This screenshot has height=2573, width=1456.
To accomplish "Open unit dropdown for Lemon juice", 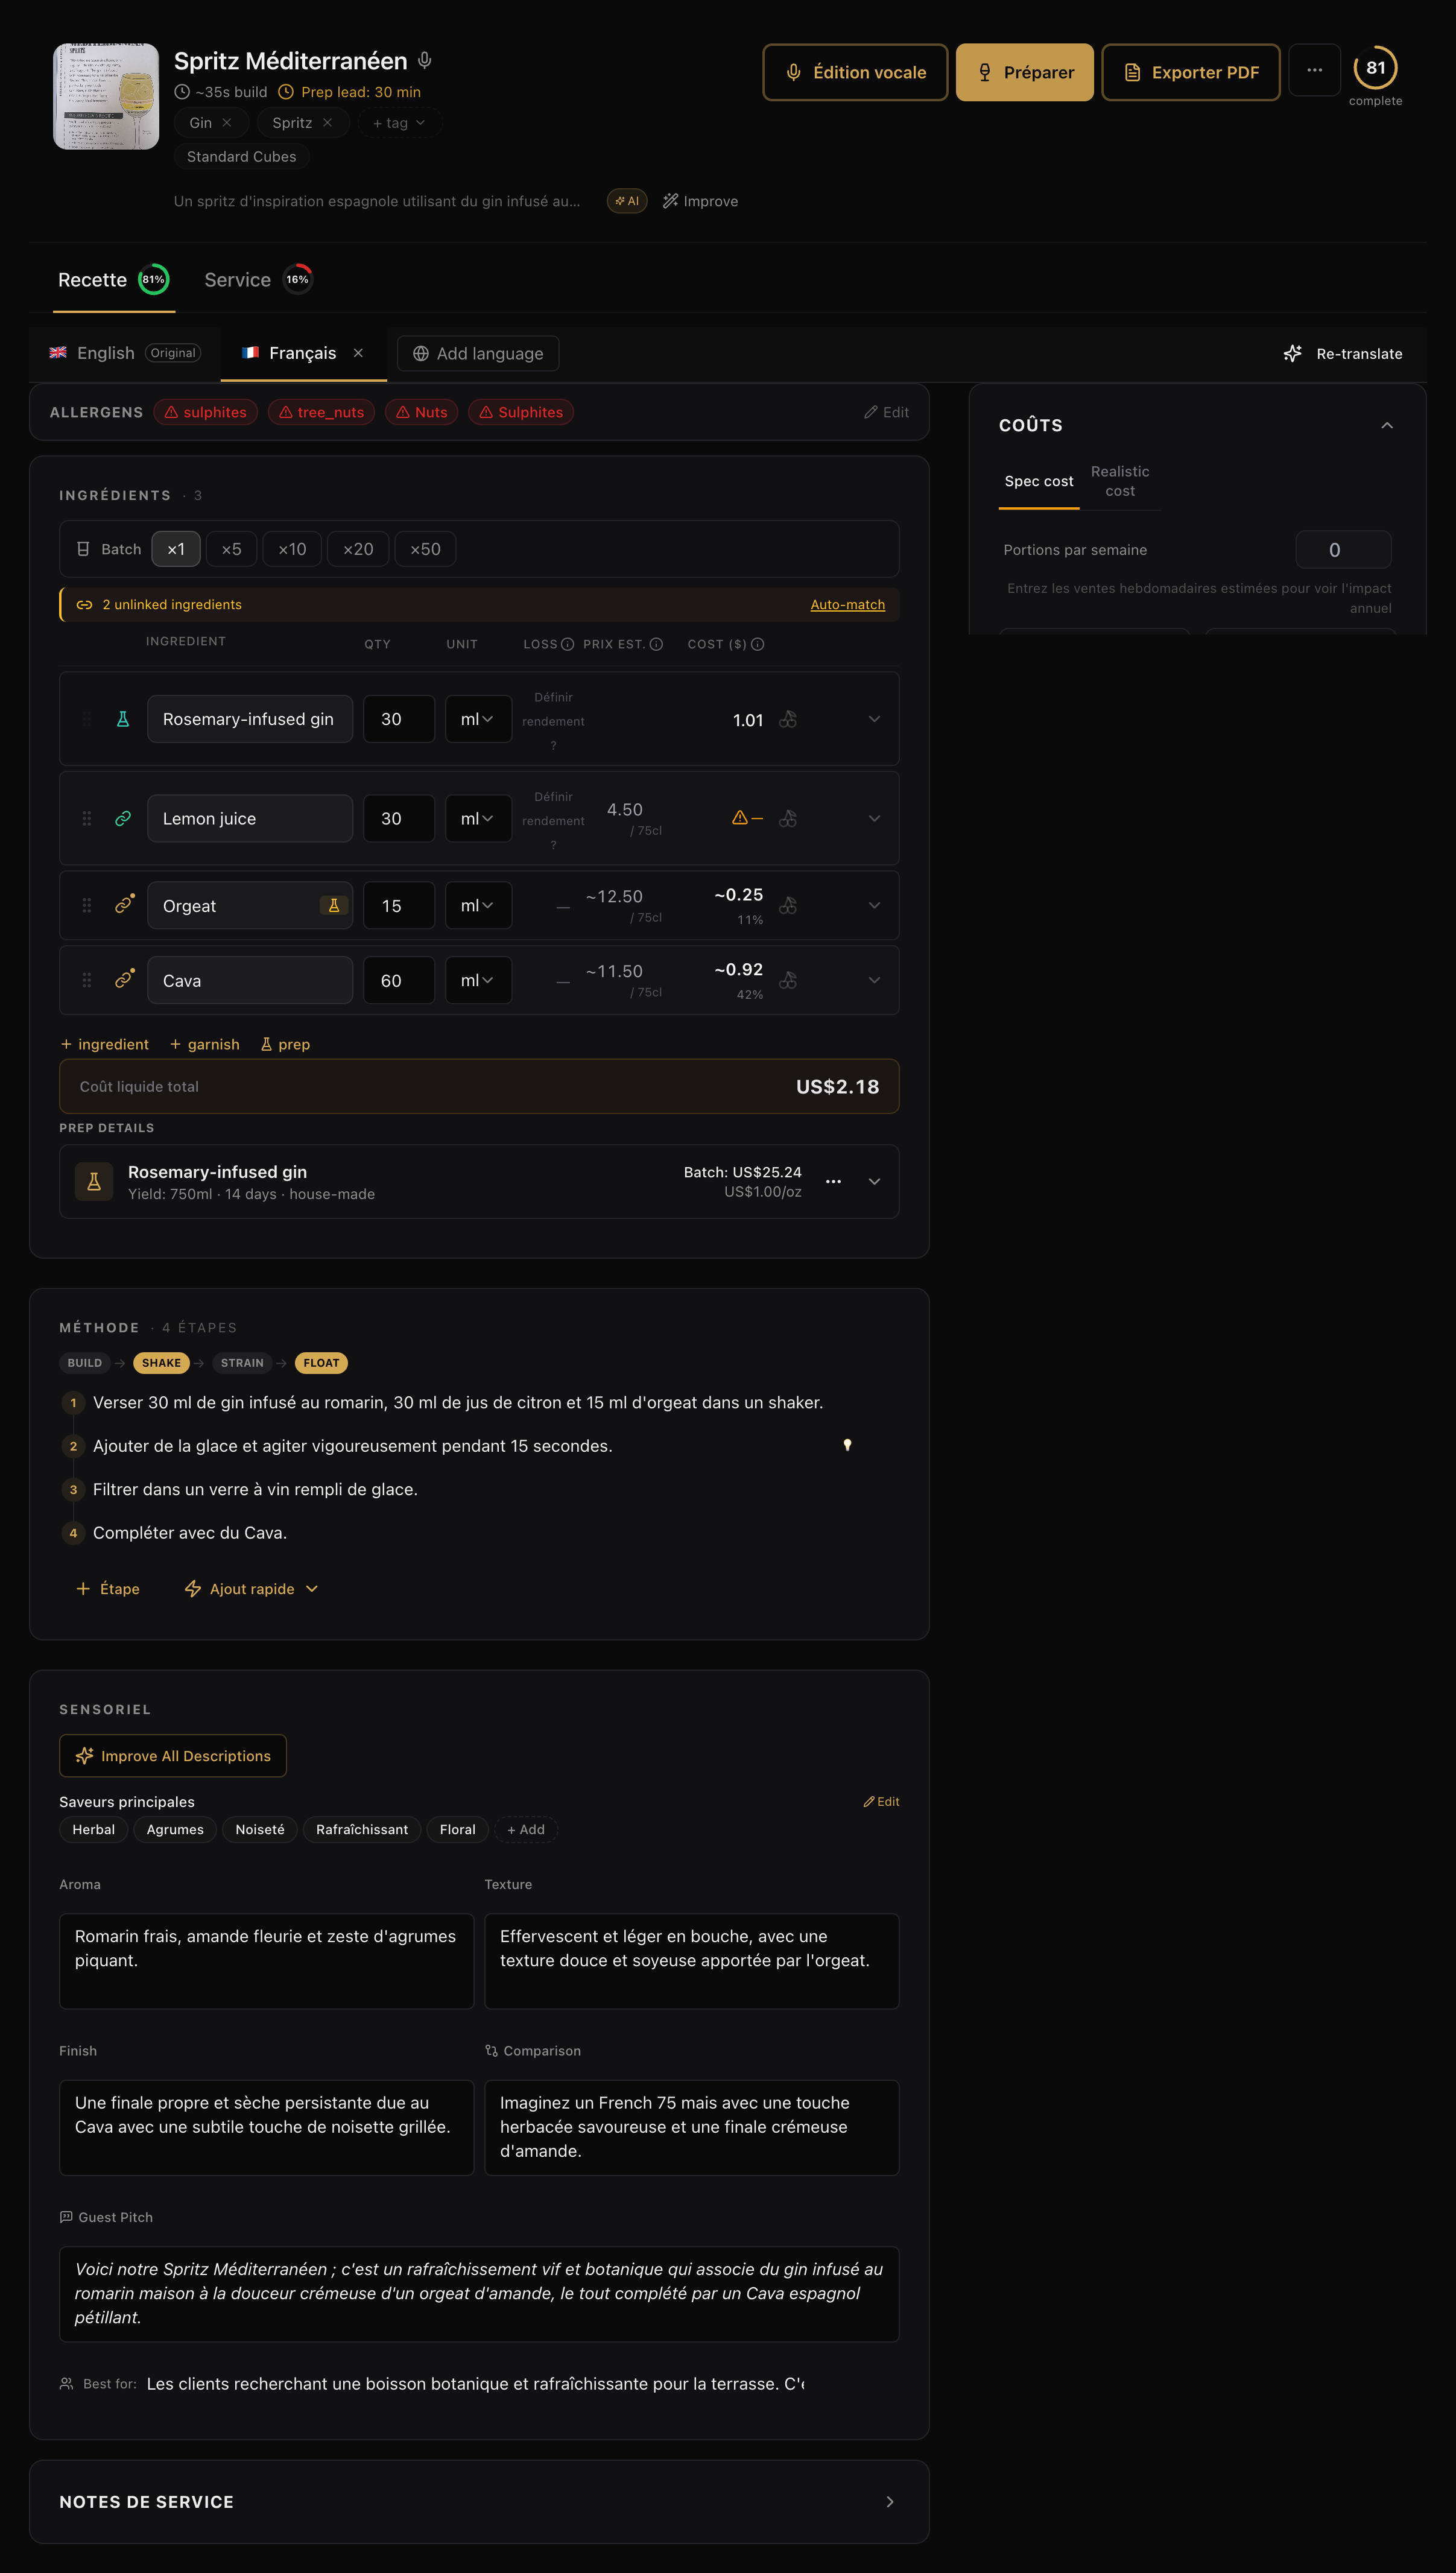I will pos(478,818).
